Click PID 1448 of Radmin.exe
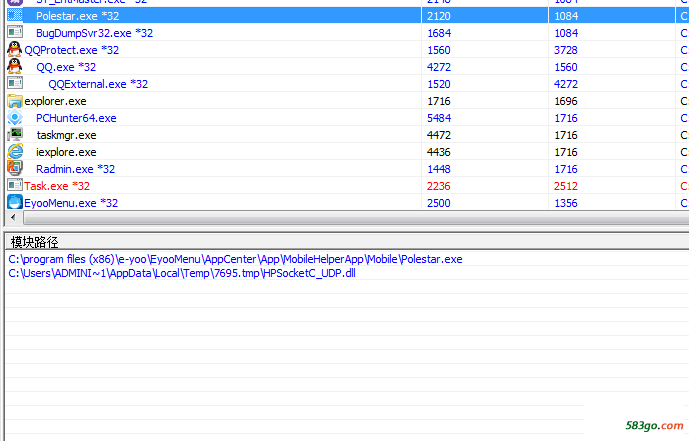The width and height of the screenshot is (689, 441). (x=439, y=169)
